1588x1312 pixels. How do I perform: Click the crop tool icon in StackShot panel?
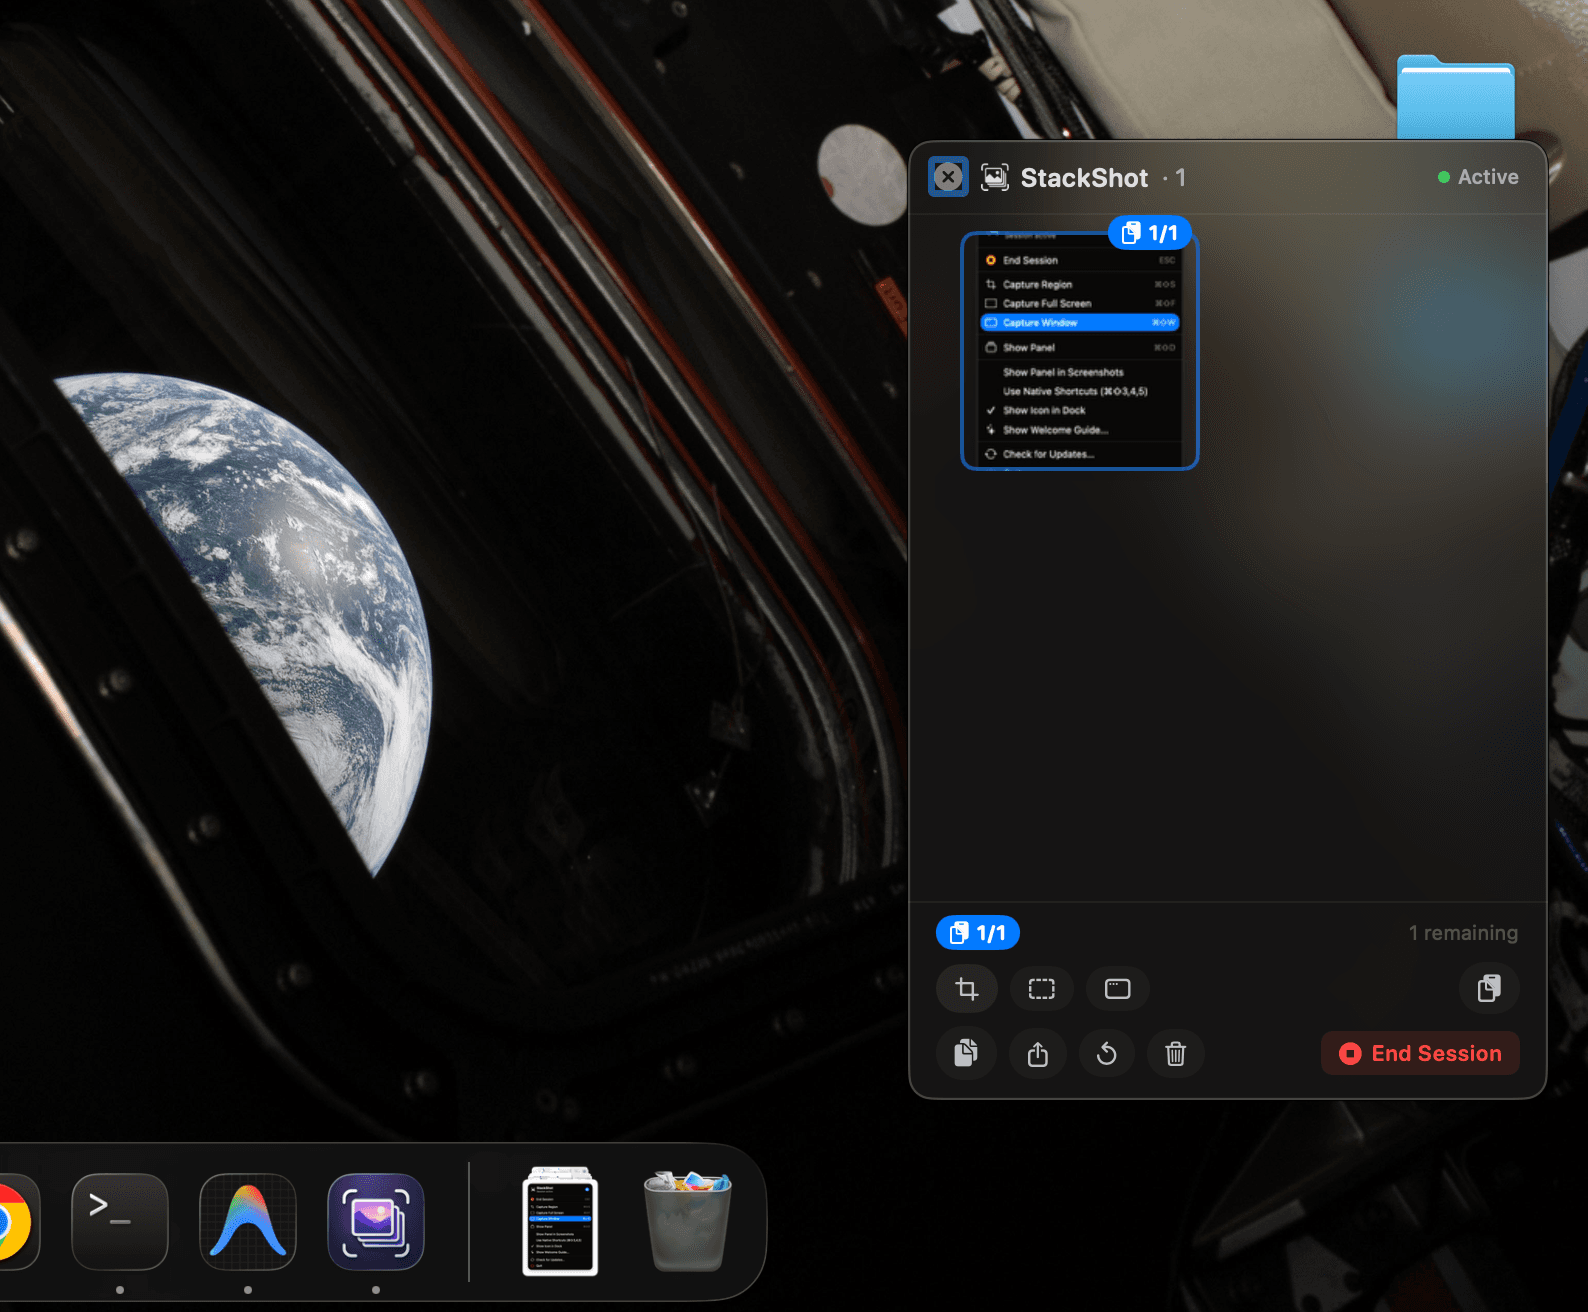(966, 989)
